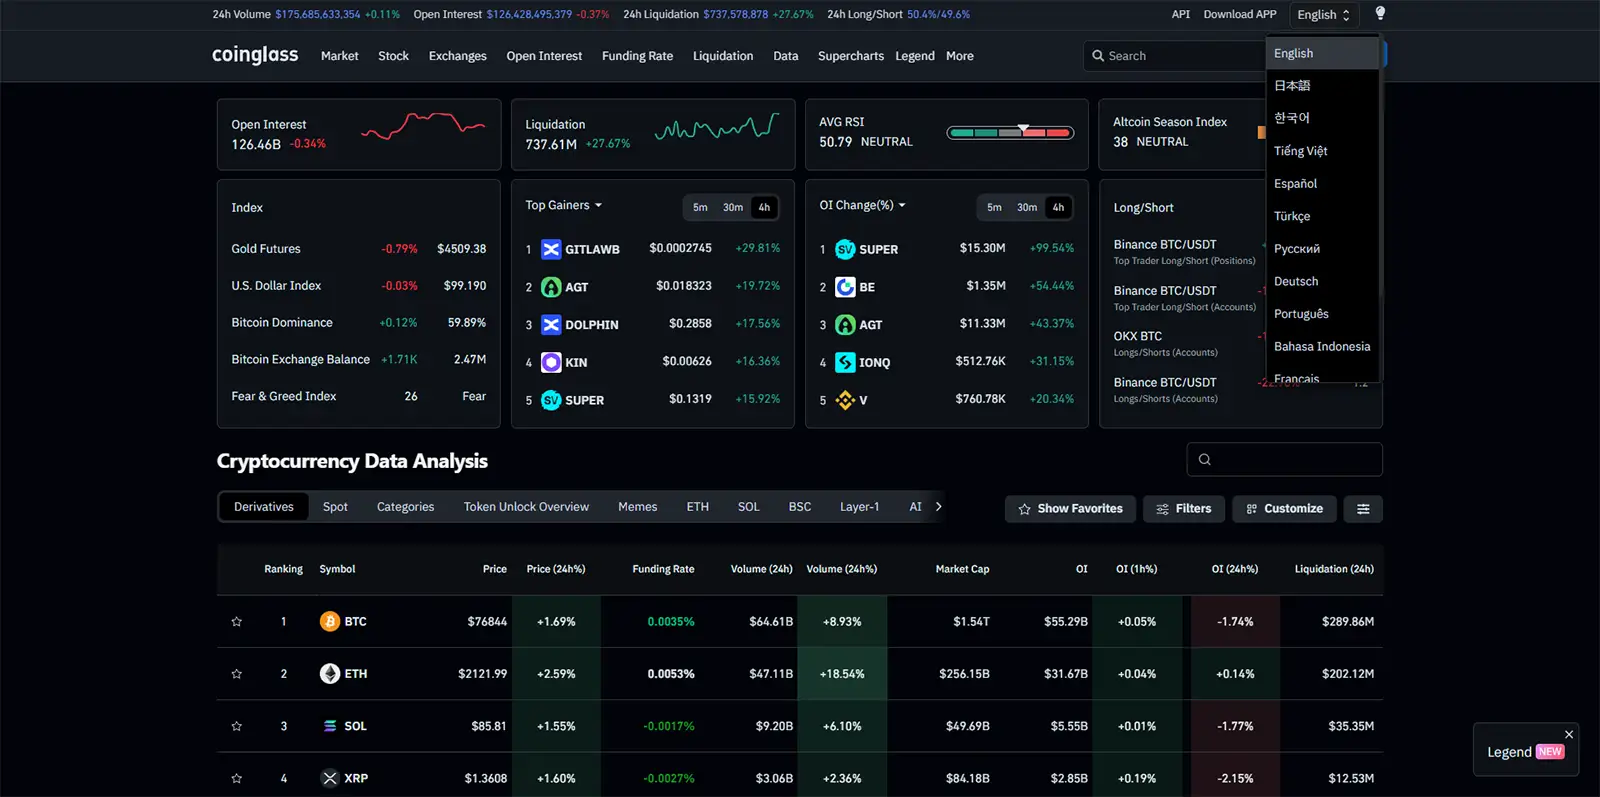
Task: Switch to the Spot tab
Action: point(335,507)
